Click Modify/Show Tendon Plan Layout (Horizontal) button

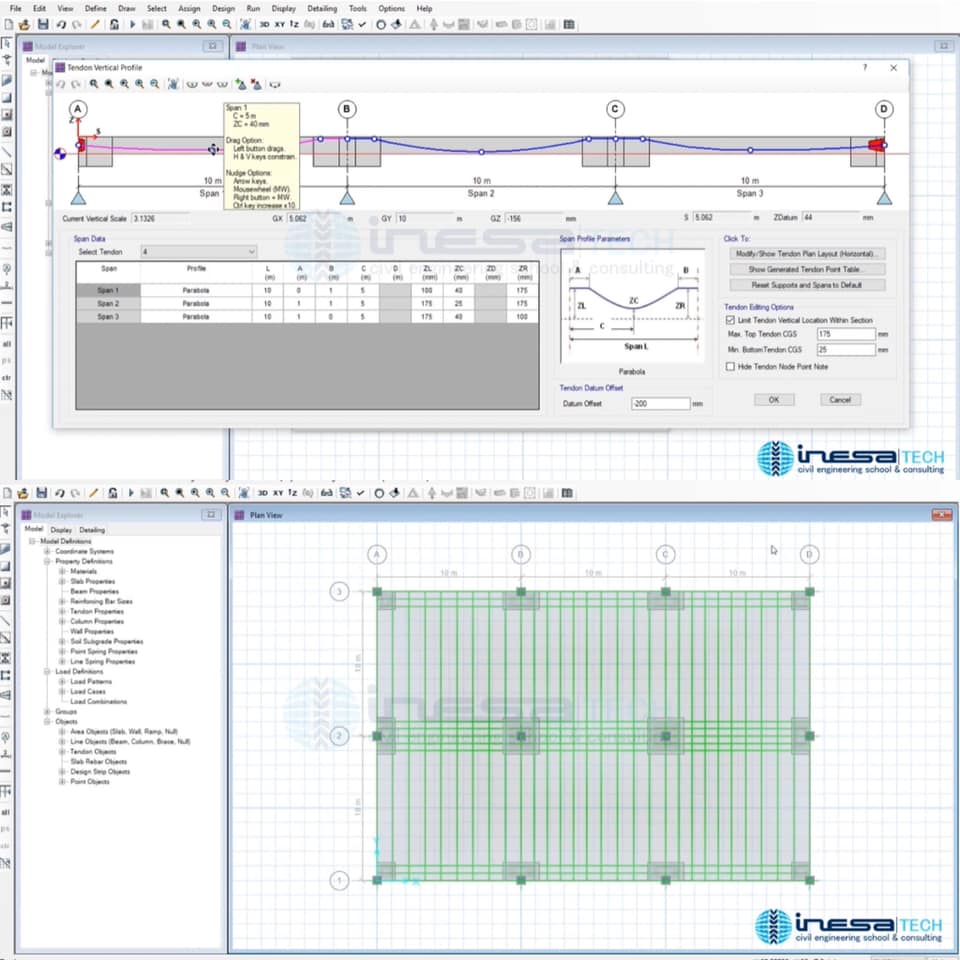807,253
